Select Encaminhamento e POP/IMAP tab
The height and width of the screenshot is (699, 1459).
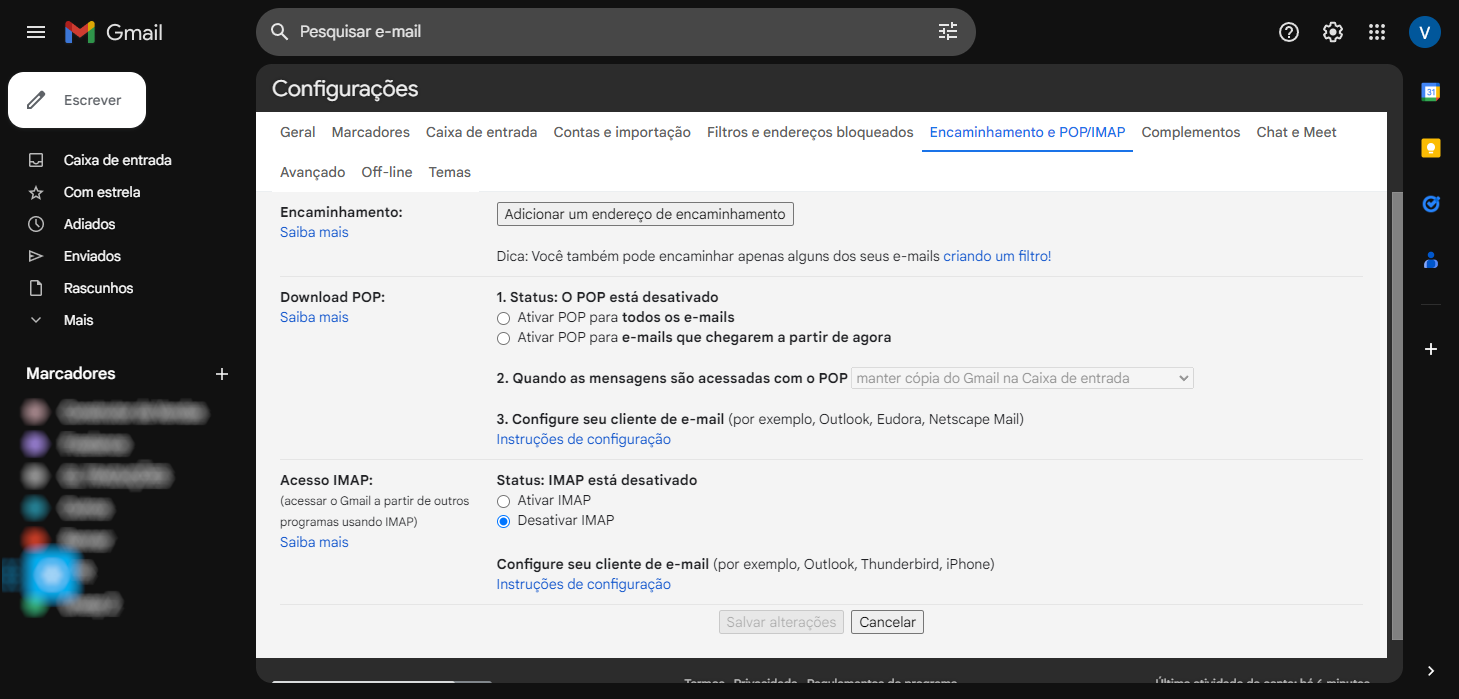click(1027, 132)
